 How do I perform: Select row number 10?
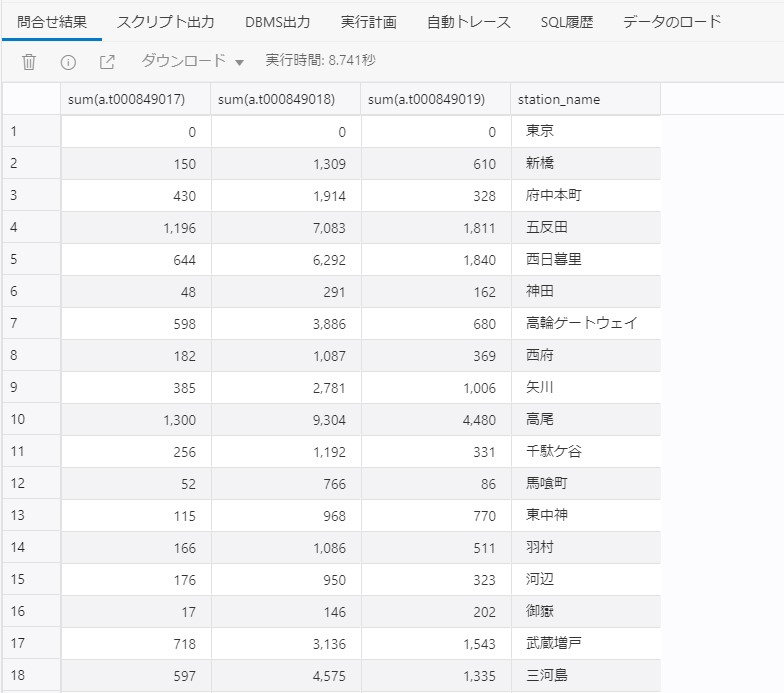pyautogui.click(x=30, y=420)
